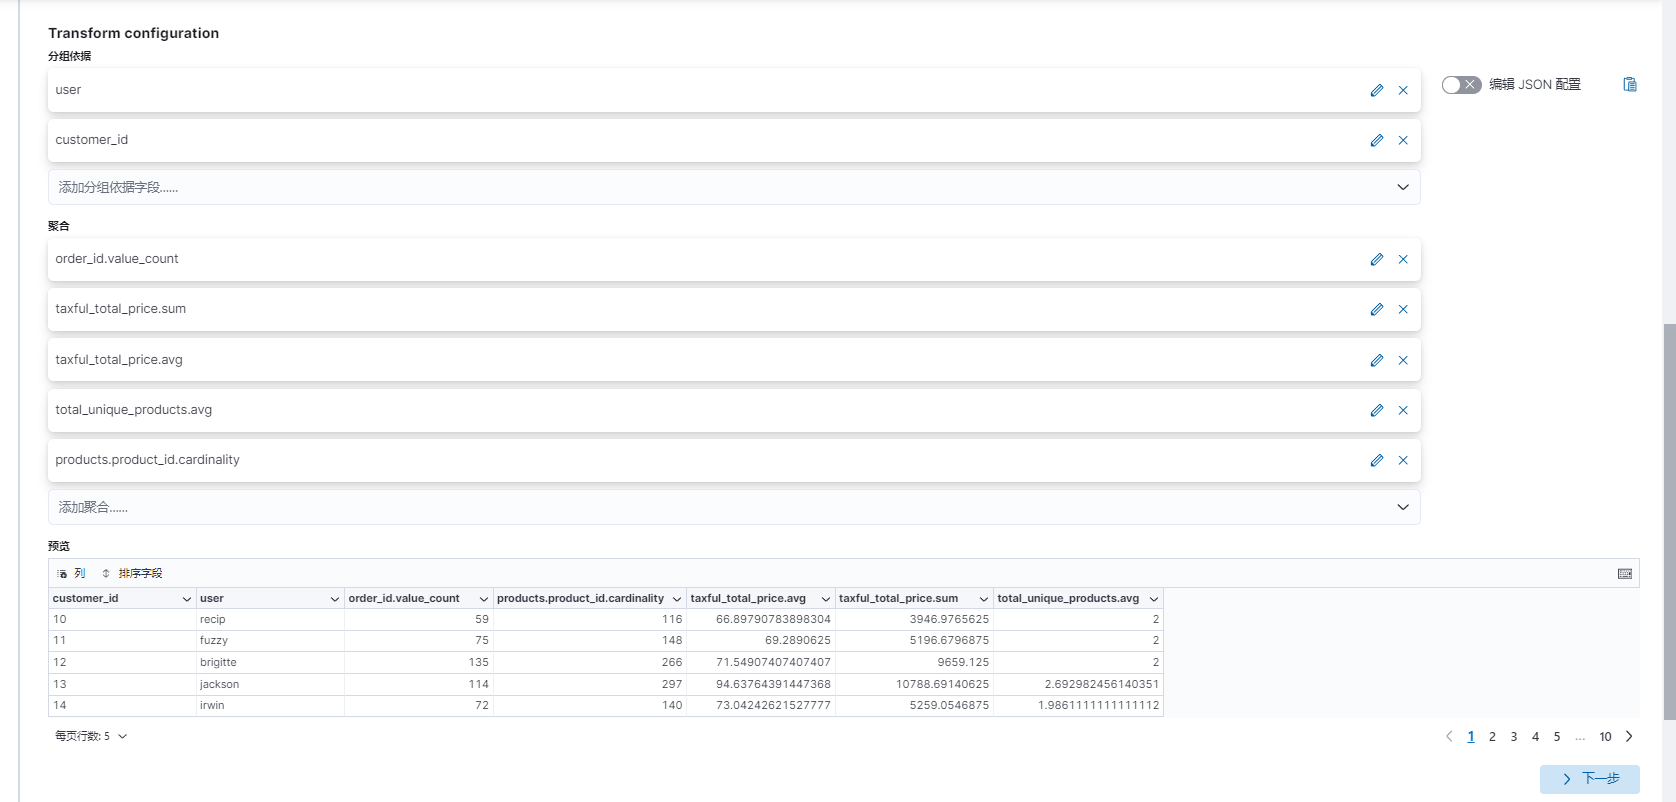This screenshot has height=802, width=1676.
Task: Go to preview page 5
Action: tap(1557, 736)
